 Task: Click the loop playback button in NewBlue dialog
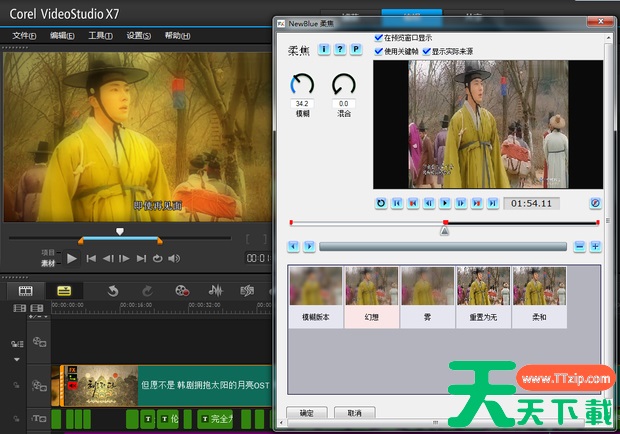(381, 203)
